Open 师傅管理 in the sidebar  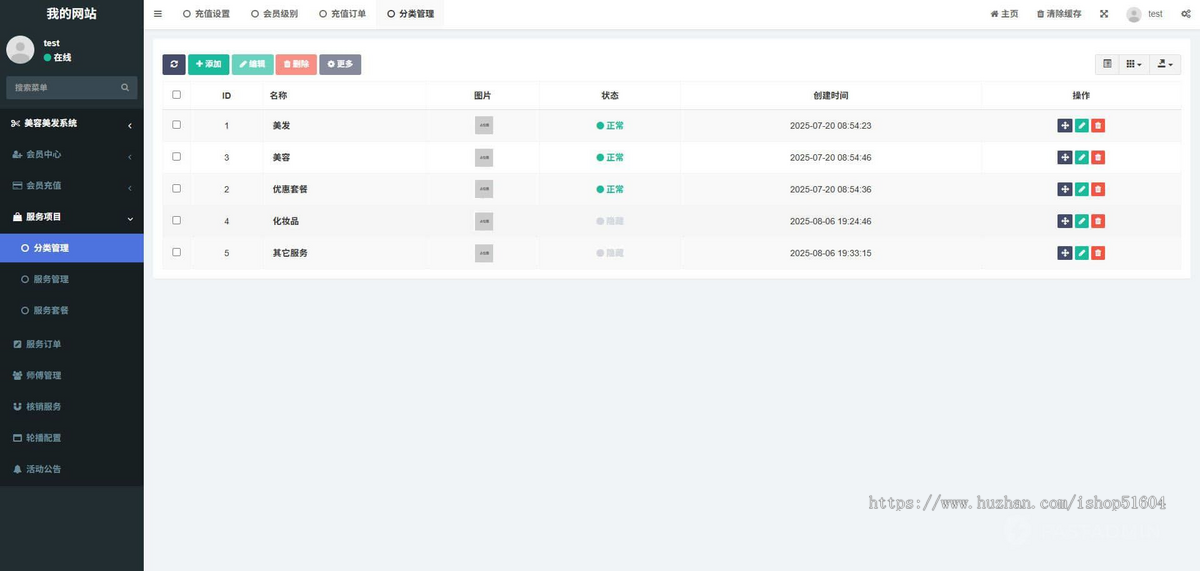(x=72, y=375)
